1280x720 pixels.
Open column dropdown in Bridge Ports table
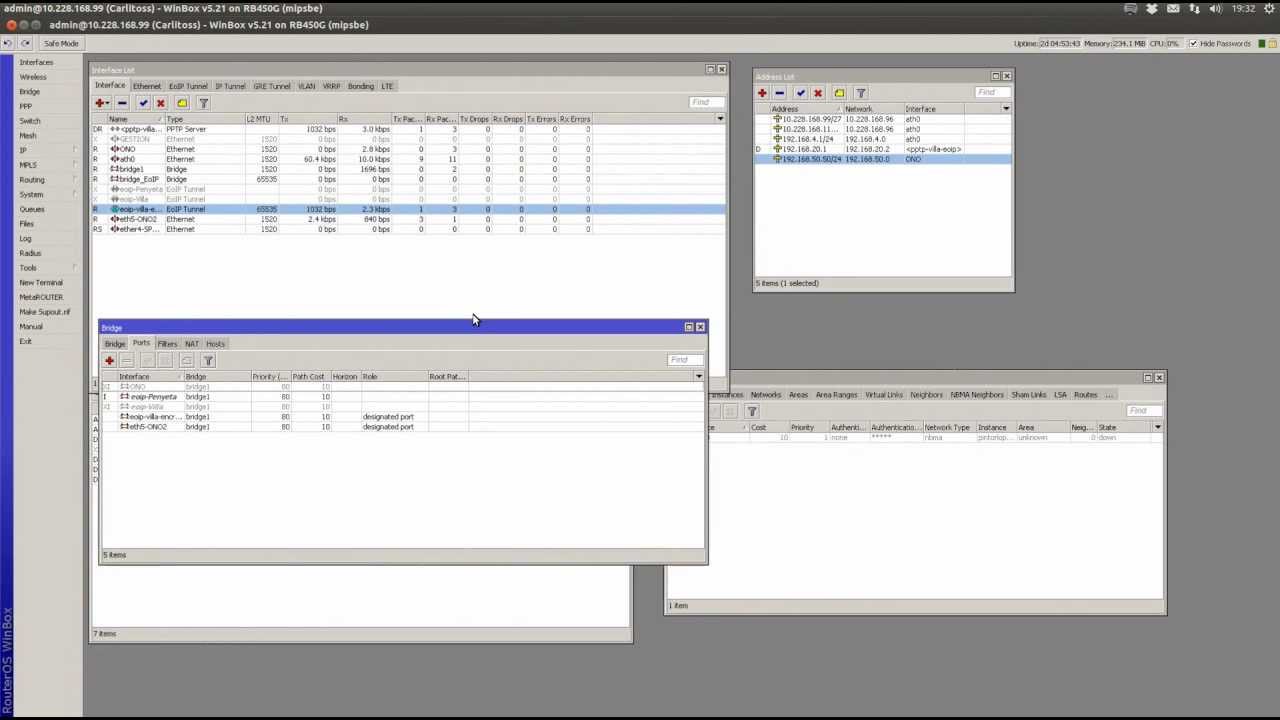(699, 377)
